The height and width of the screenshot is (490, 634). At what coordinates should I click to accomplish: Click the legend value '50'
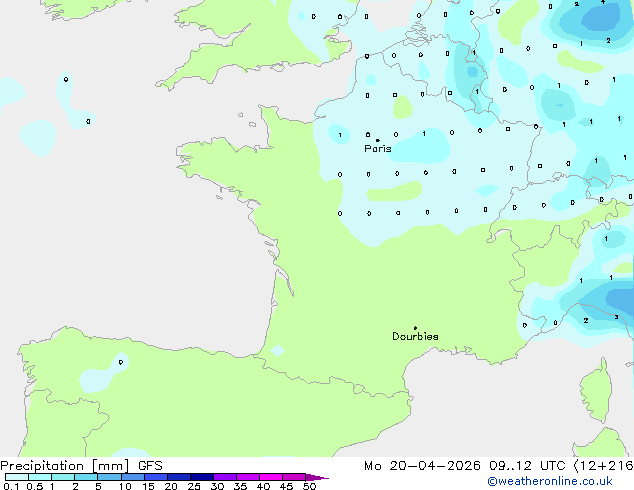click(309, 486)
